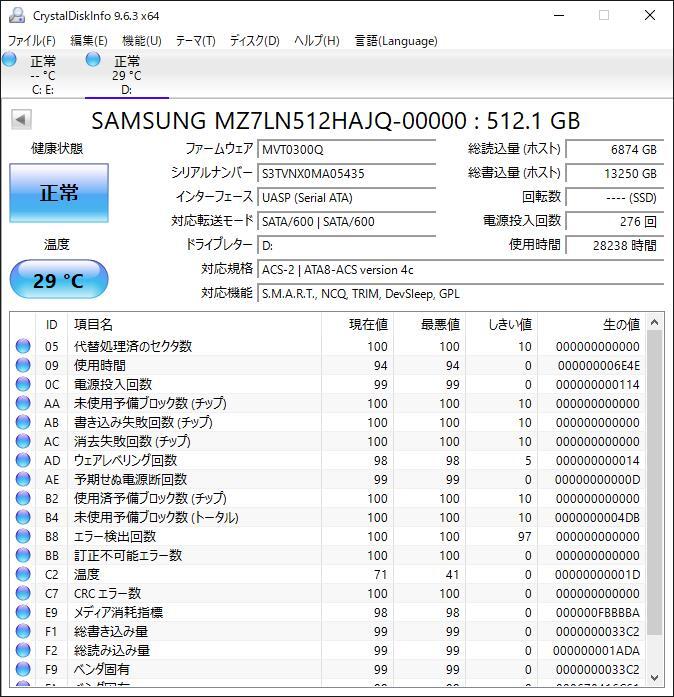The width and height of the screenshot is (674, 697).
Task: Click the SMART list scroll up arrow
Action: 654,322
